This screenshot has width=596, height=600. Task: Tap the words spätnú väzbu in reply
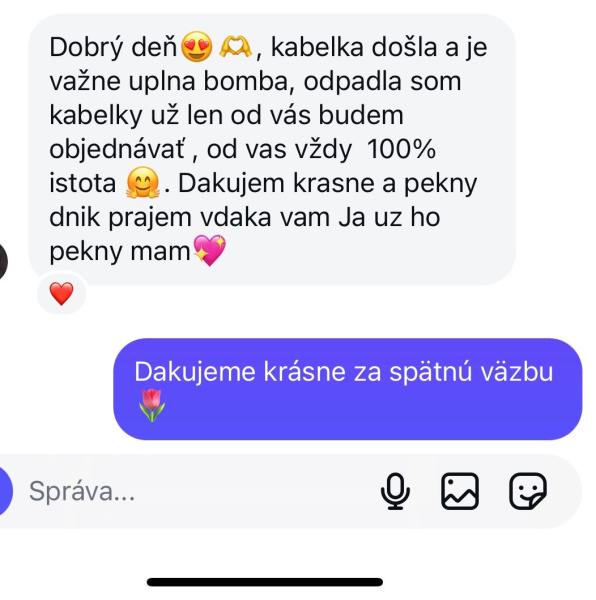point(471,372)
